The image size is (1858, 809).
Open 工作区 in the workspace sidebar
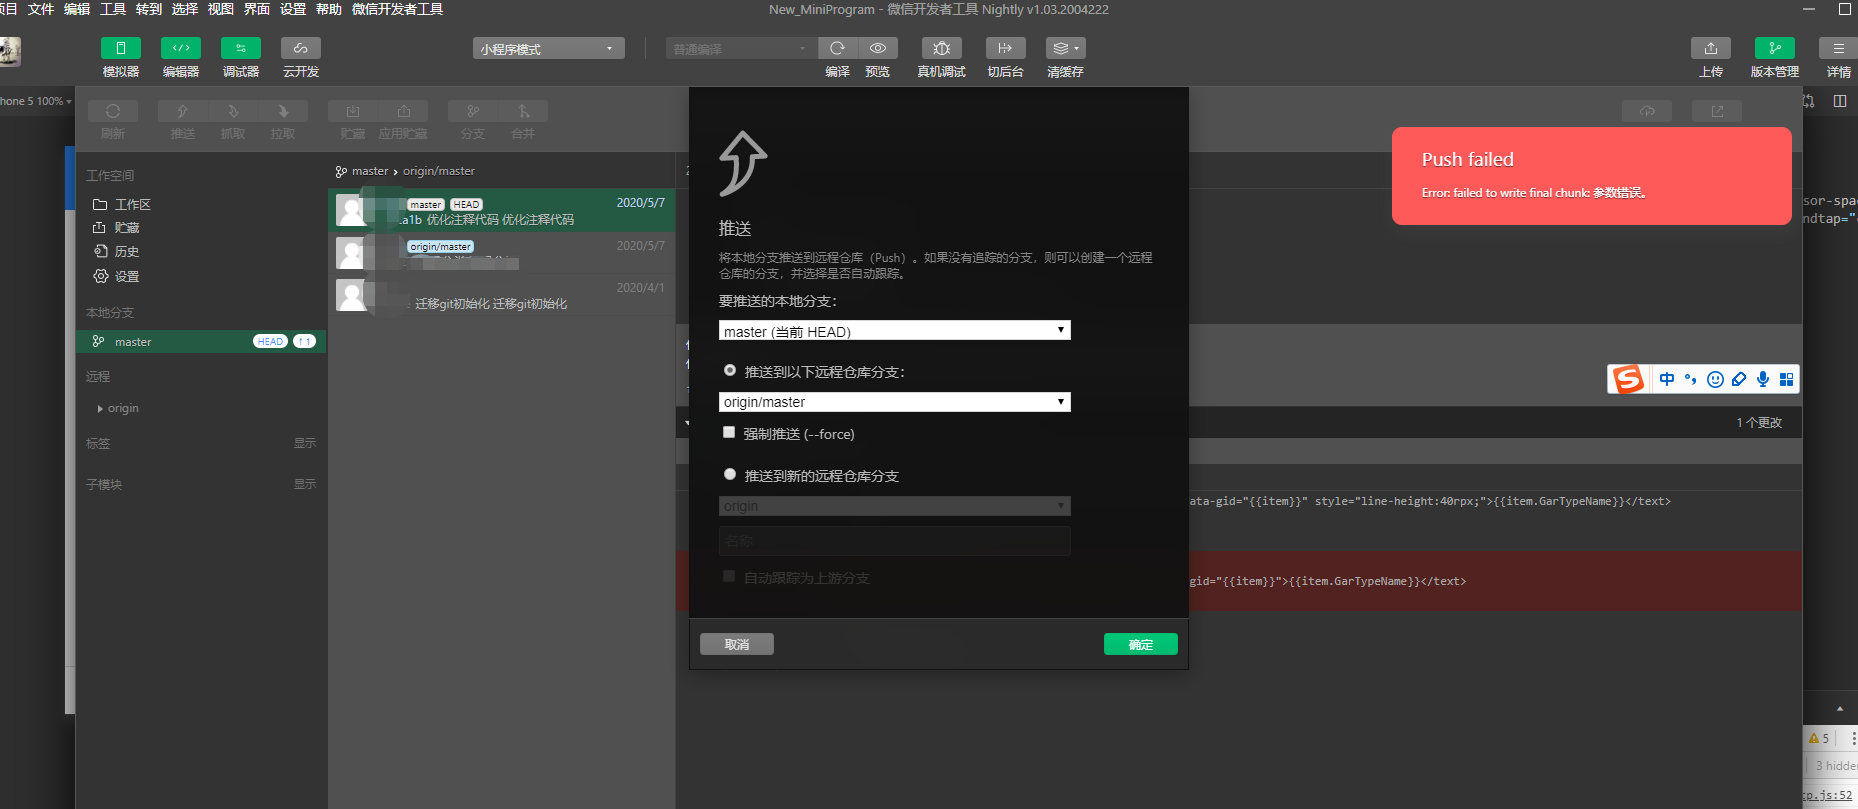click(x=132, y=204)
